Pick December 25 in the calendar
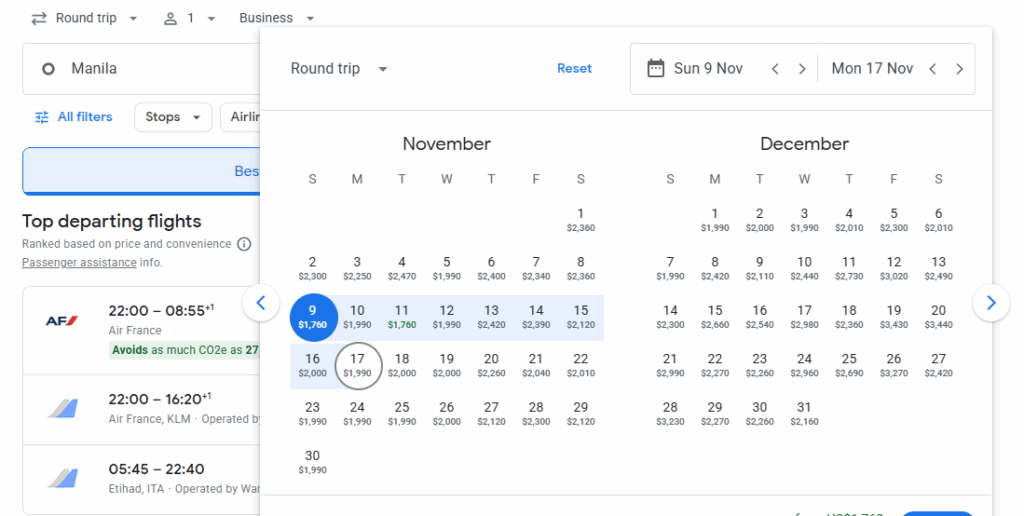1024x516 pixels. (849, 364)
